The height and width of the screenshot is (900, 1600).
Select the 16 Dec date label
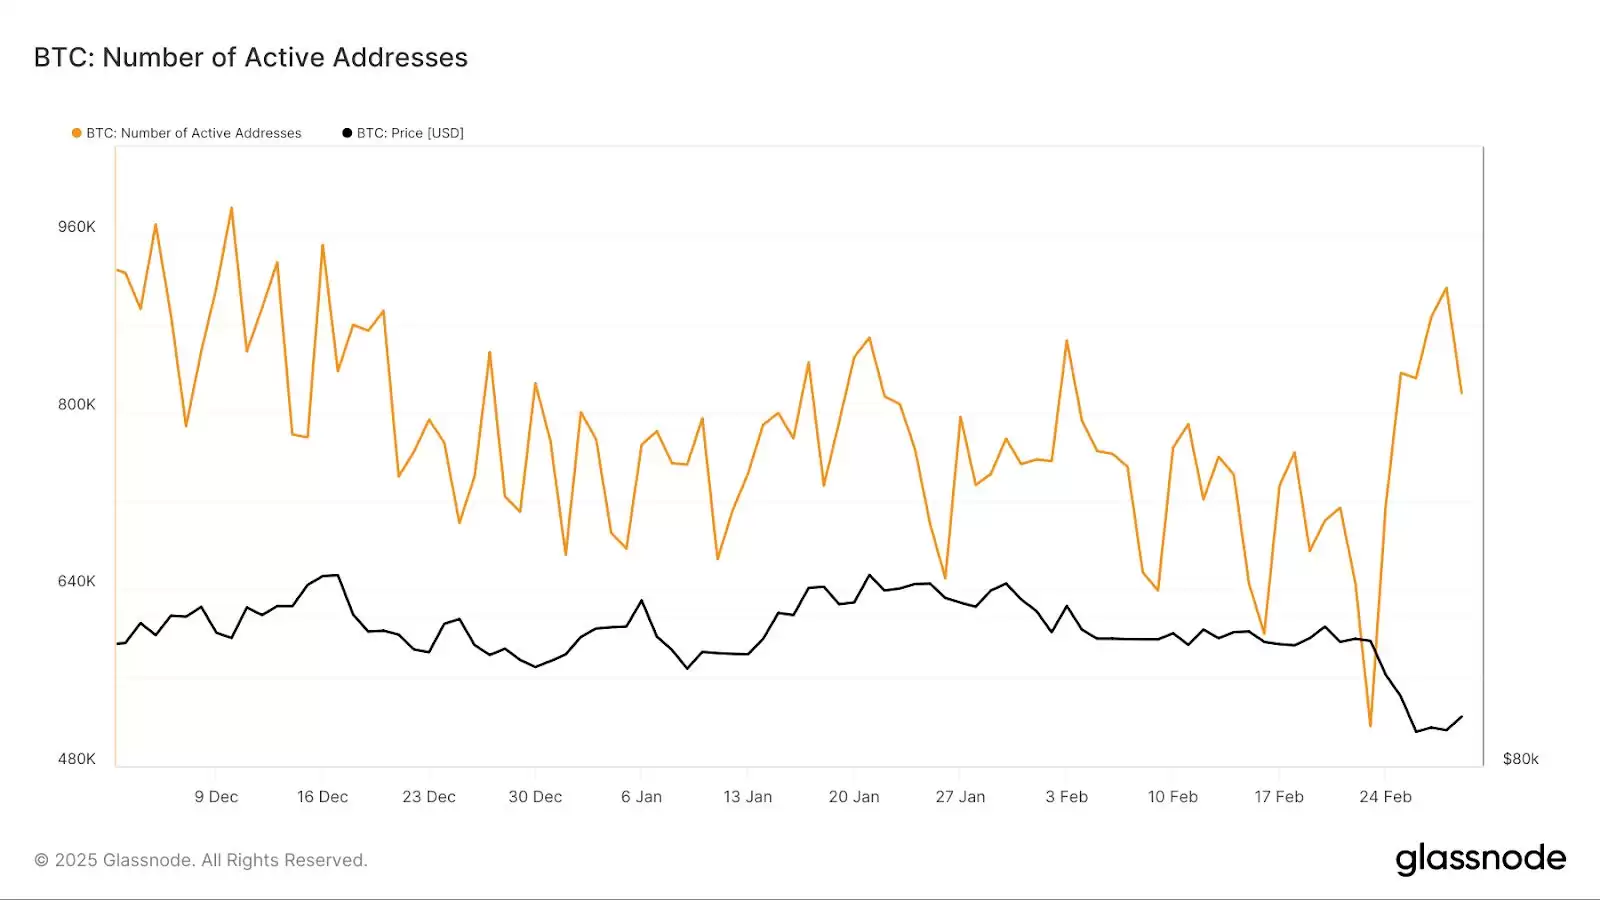coord(322,797)
